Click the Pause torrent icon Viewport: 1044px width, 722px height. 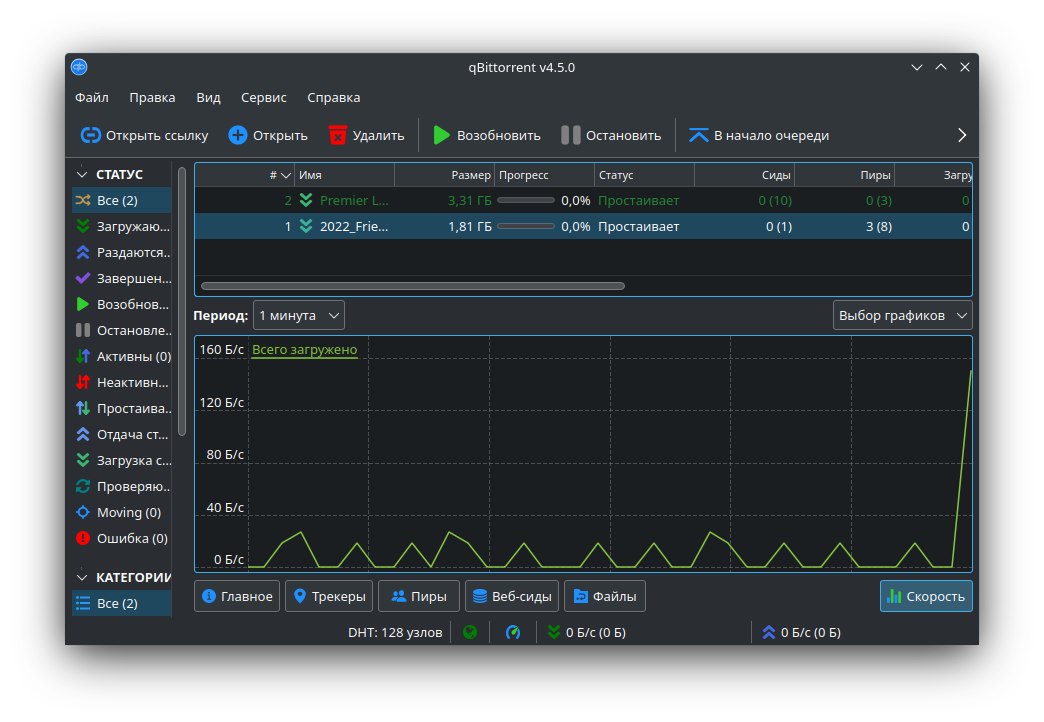coord(570,135)
